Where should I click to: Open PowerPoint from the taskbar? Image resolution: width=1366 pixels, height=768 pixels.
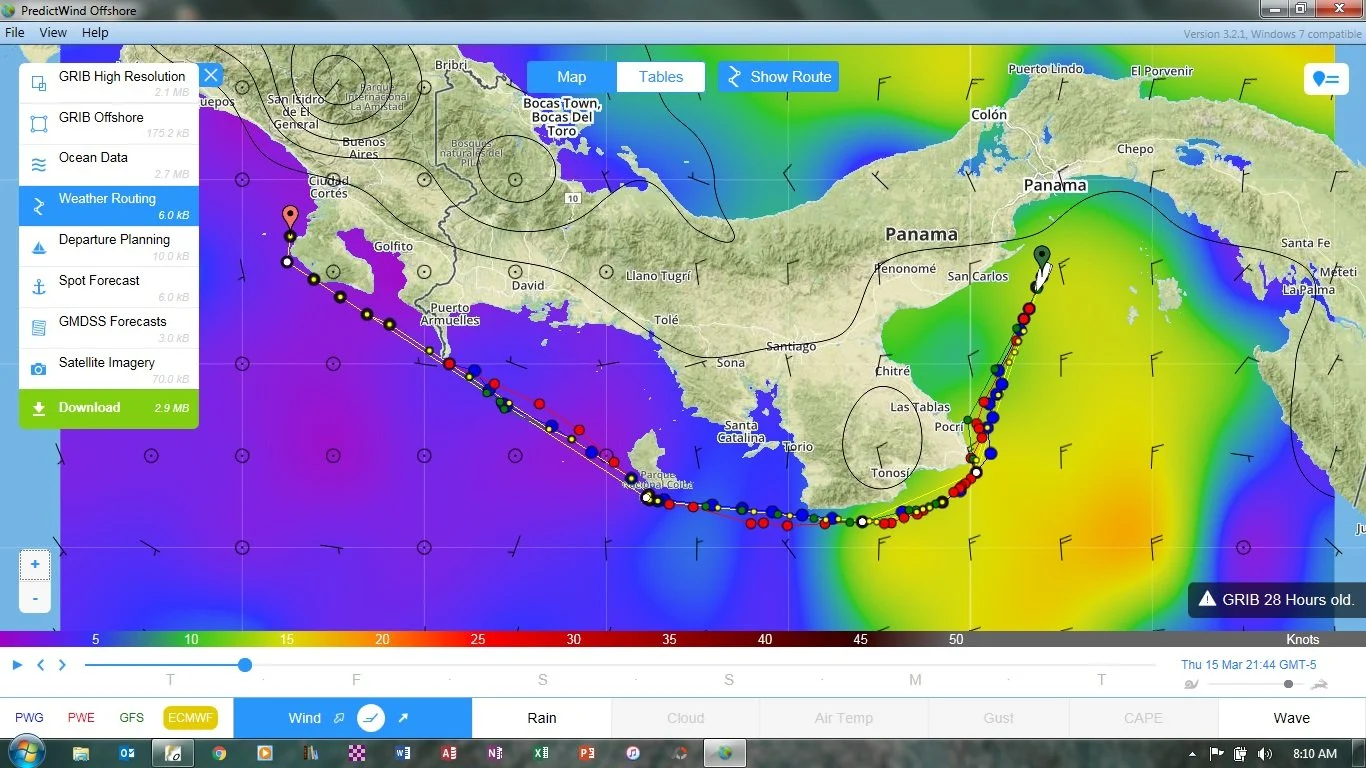point(587,753)
